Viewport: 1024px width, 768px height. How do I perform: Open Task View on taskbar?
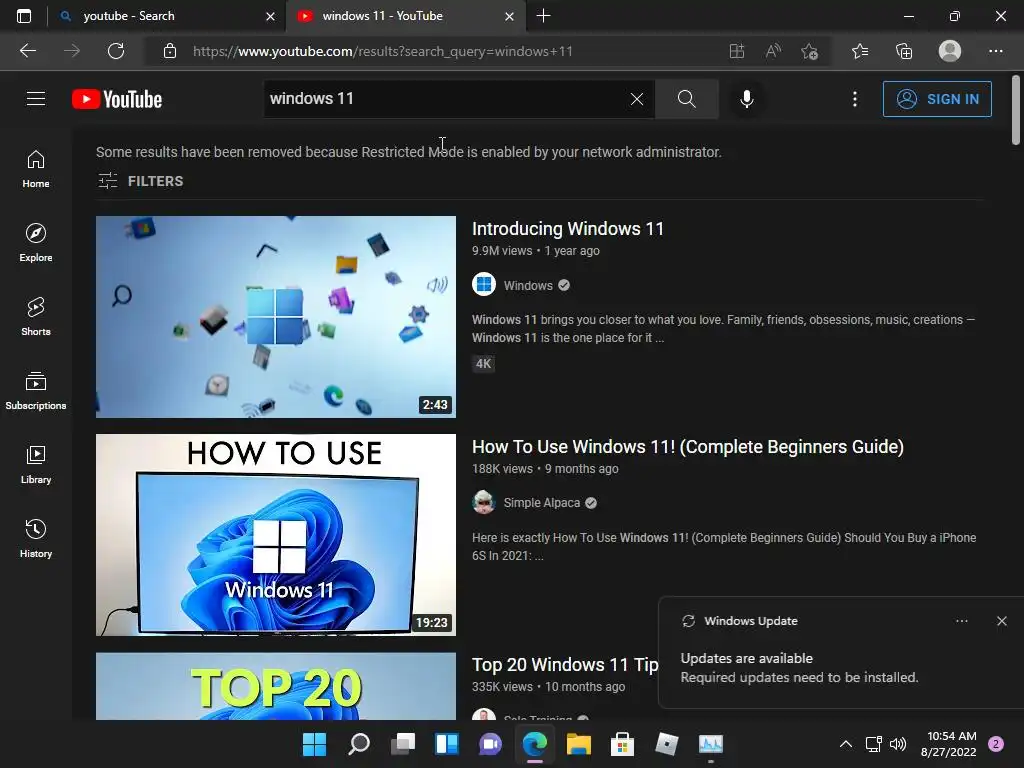tap(403, 744)
